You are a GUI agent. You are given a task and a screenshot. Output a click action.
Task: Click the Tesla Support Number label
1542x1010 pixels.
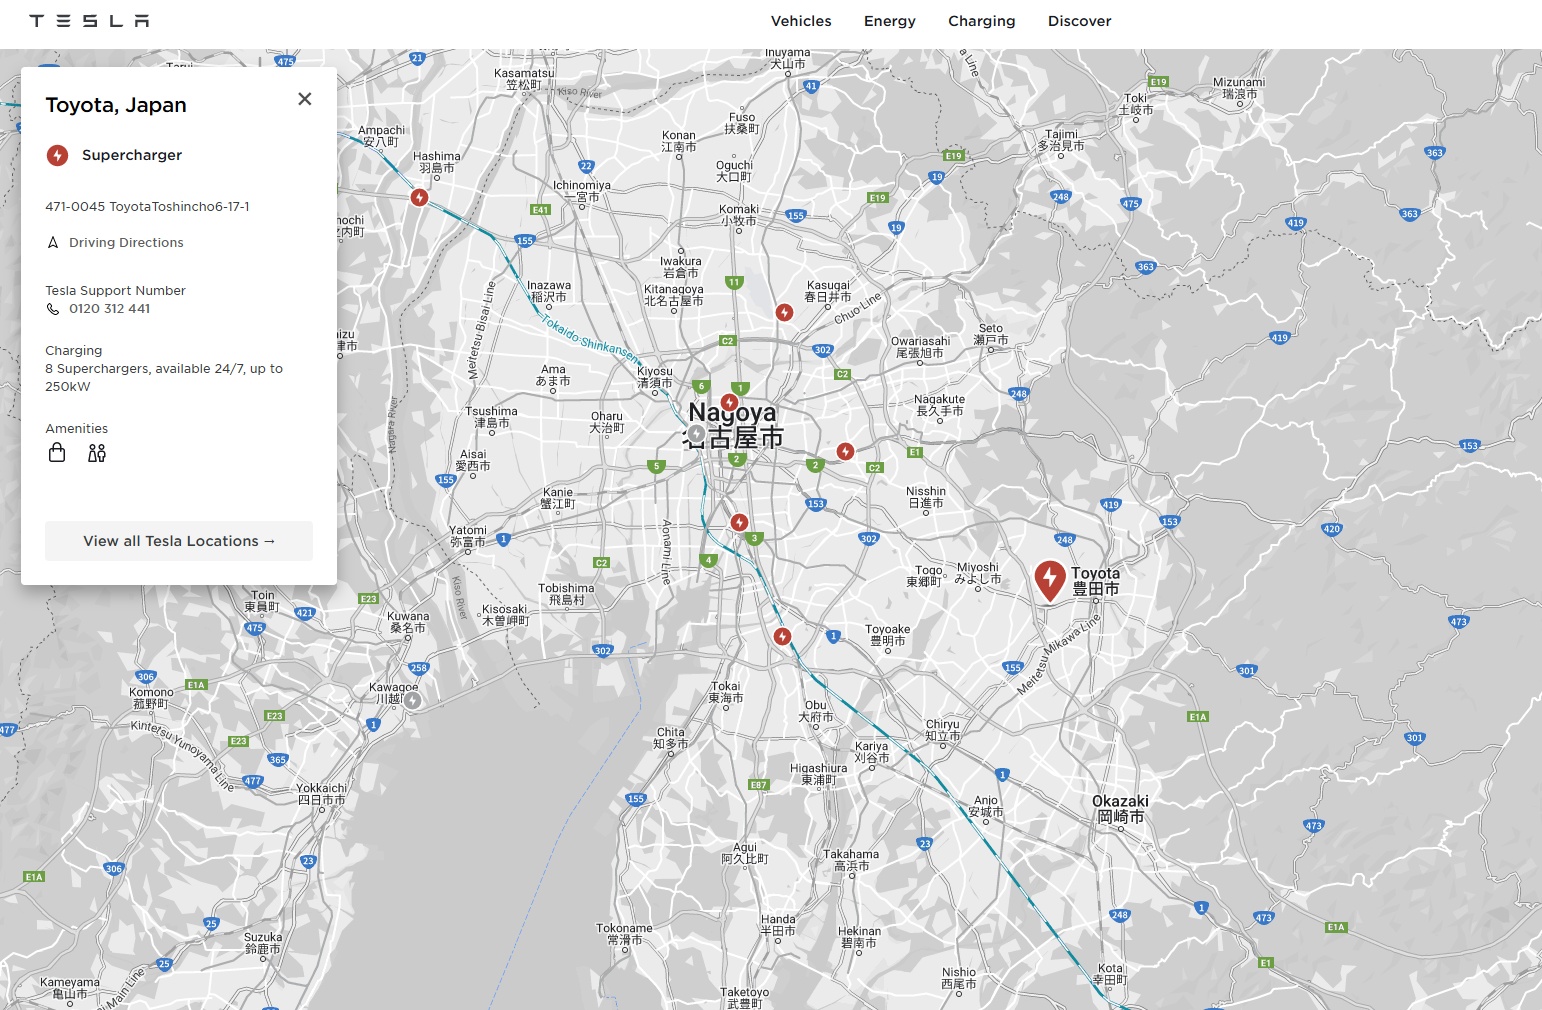point(115,291)
